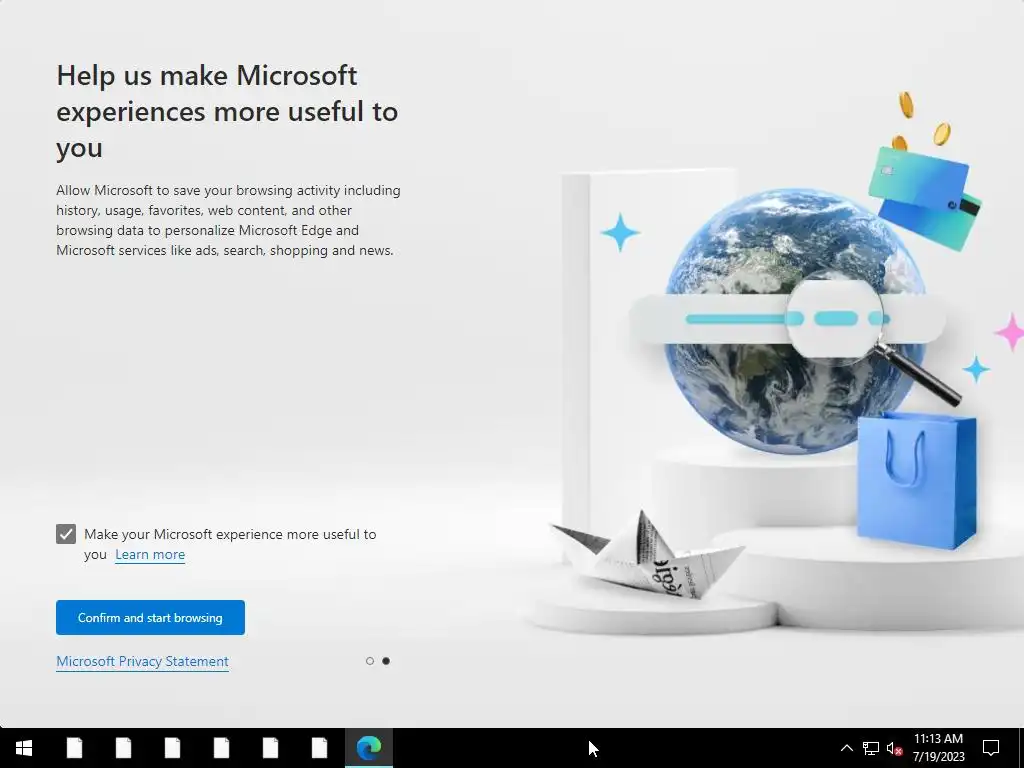
Task: Open network status icon in system tray
Action: point(871,748)
